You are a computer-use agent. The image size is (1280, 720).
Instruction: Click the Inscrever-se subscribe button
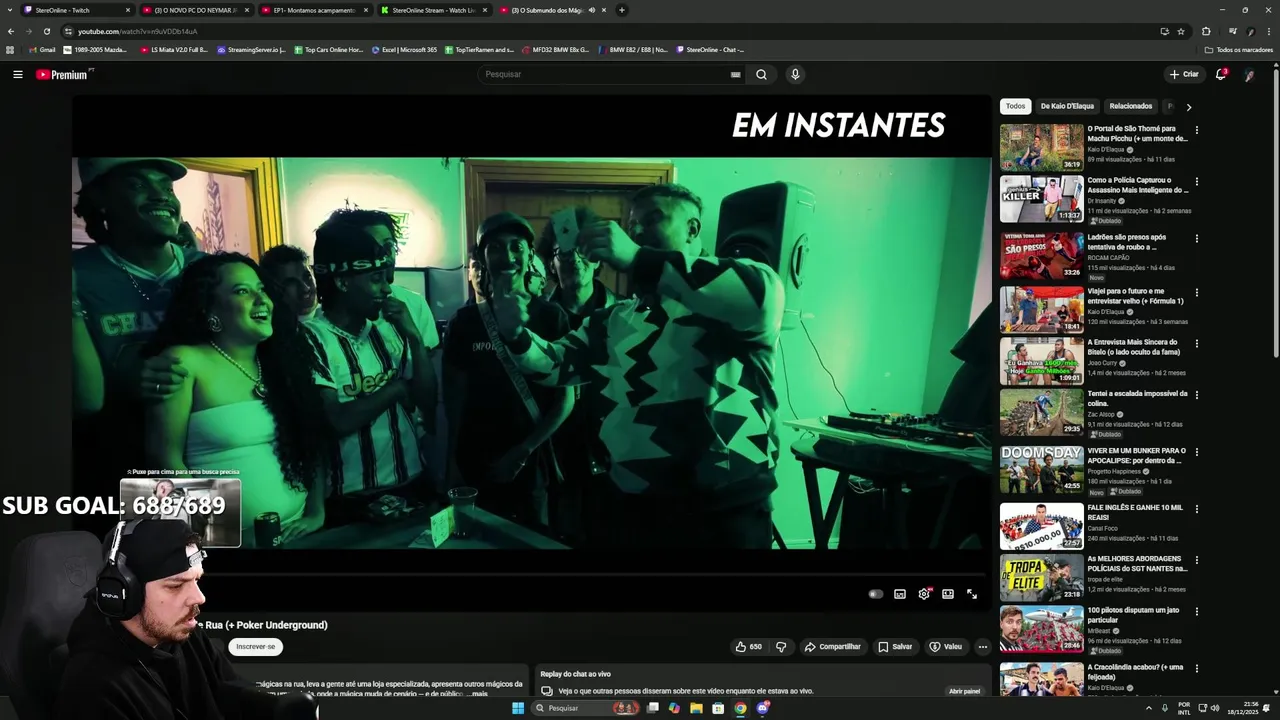[256, 646]
